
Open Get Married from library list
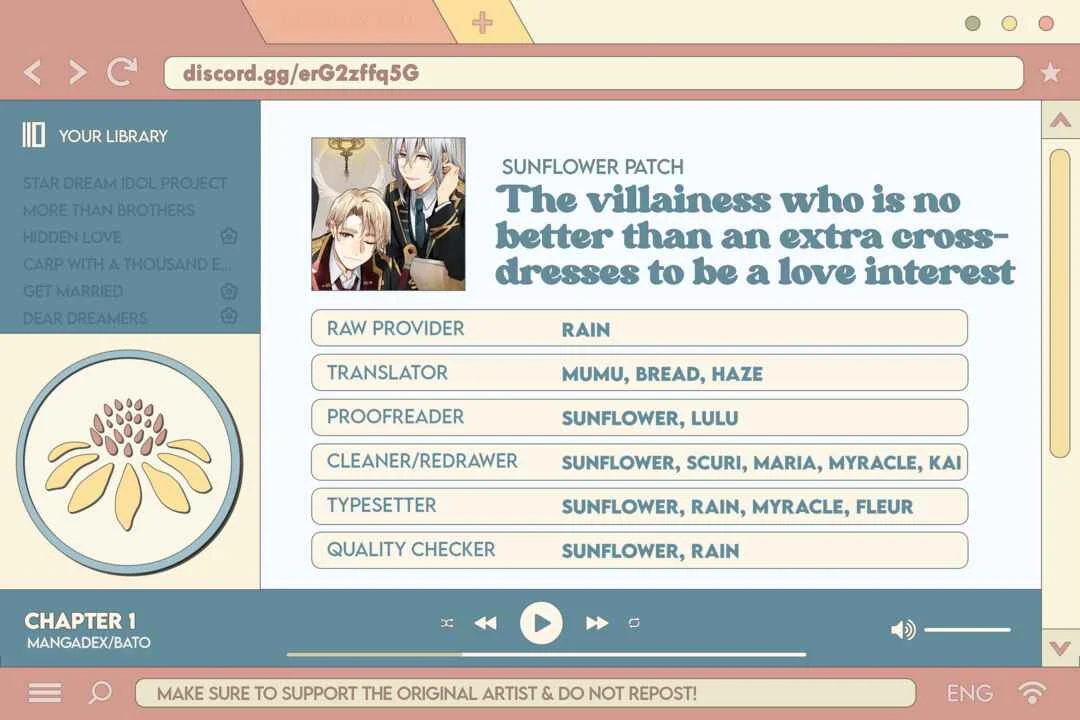tap(73, 291)
